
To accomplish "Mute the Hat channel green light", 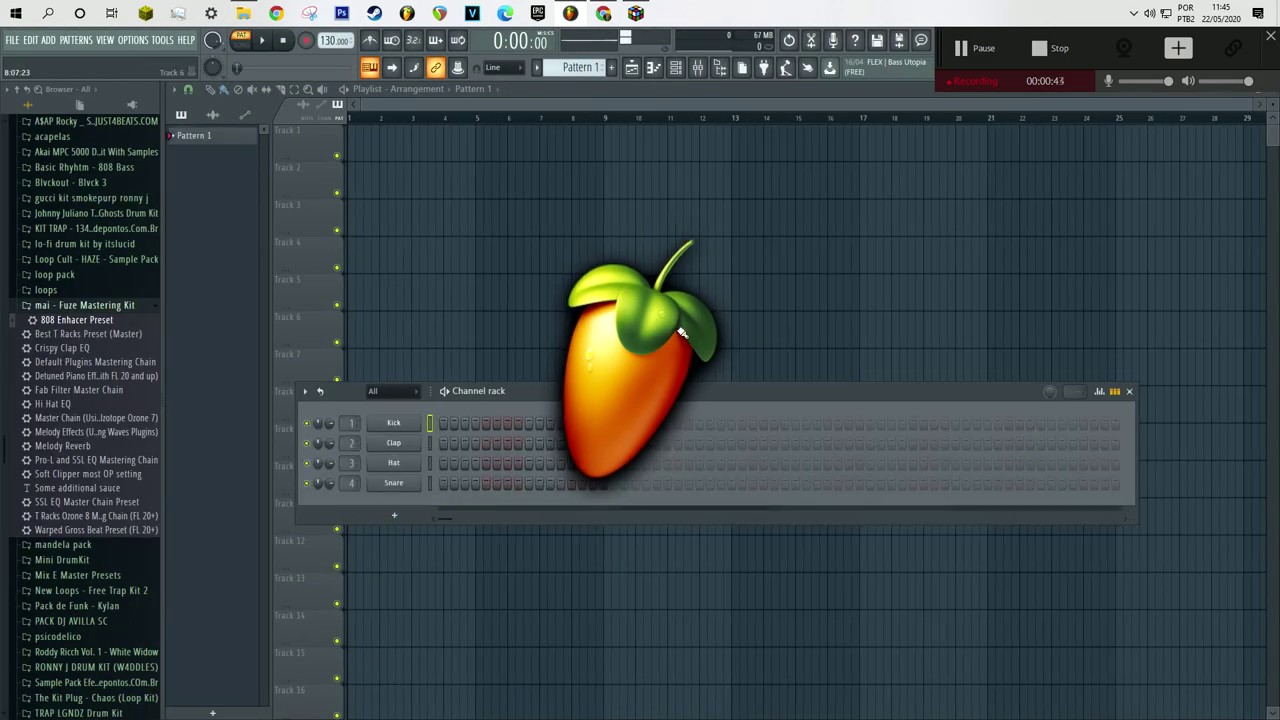I will tap(307, 463).
